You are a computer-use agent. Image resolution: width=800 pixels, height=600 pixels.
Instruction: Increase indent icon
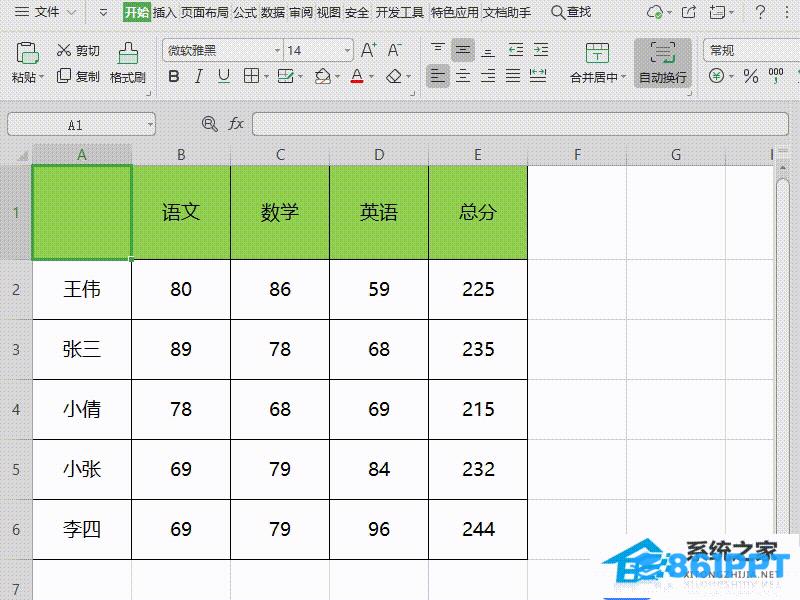(541, 50)
